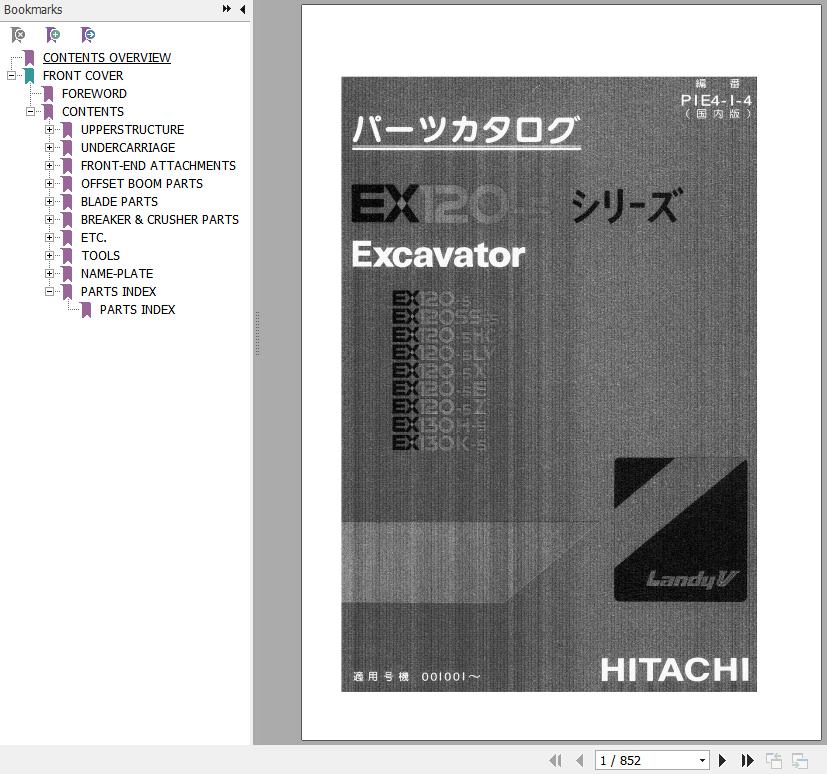Select the UPPERSTRUCTURE bookmark label
This screenshot has width=827, height=774.
(x=132, y=129)
